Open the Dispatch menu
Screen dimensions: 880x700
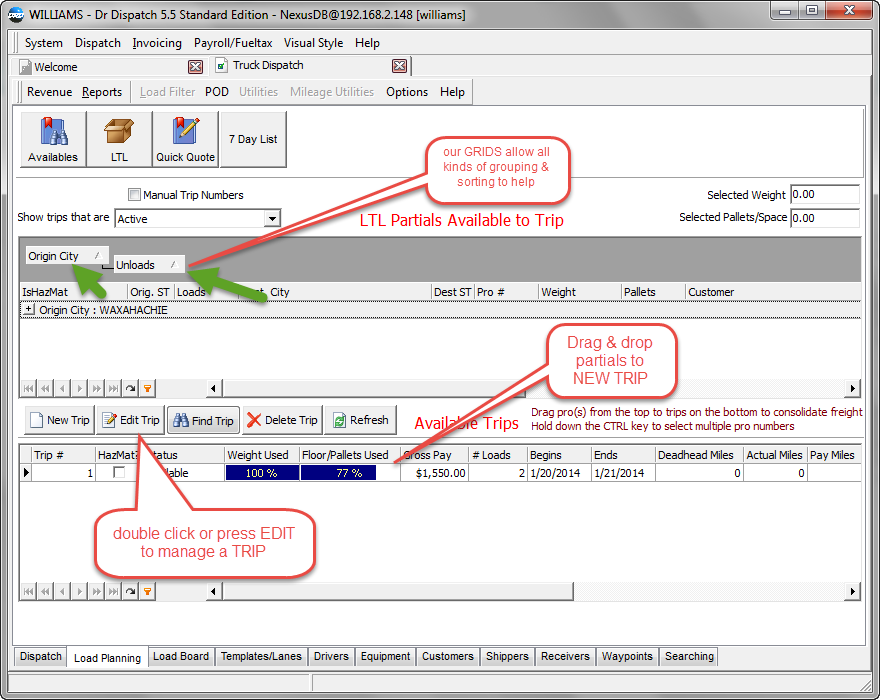[98, 43]
